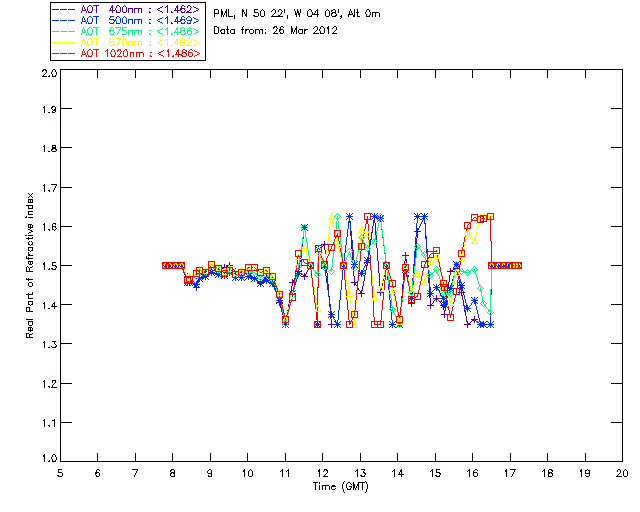
Task: Click the 2.0 y-axis tick label
Action: pyautogui.click(x=49, y=73)
